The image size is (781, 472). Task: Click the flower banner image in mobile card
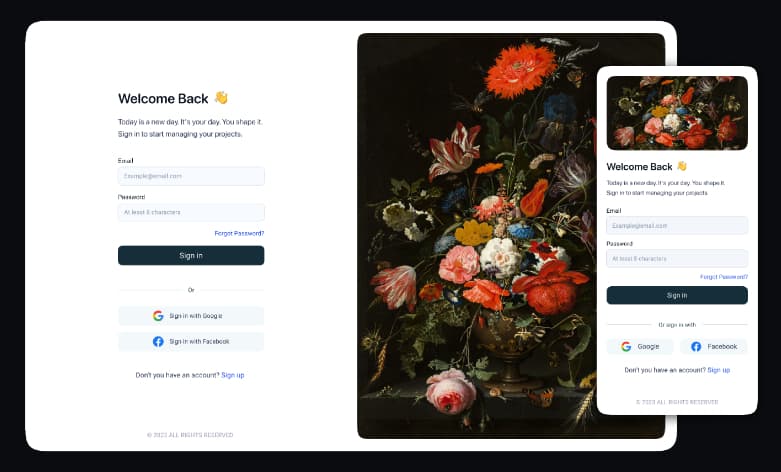(x=677, y=113)
